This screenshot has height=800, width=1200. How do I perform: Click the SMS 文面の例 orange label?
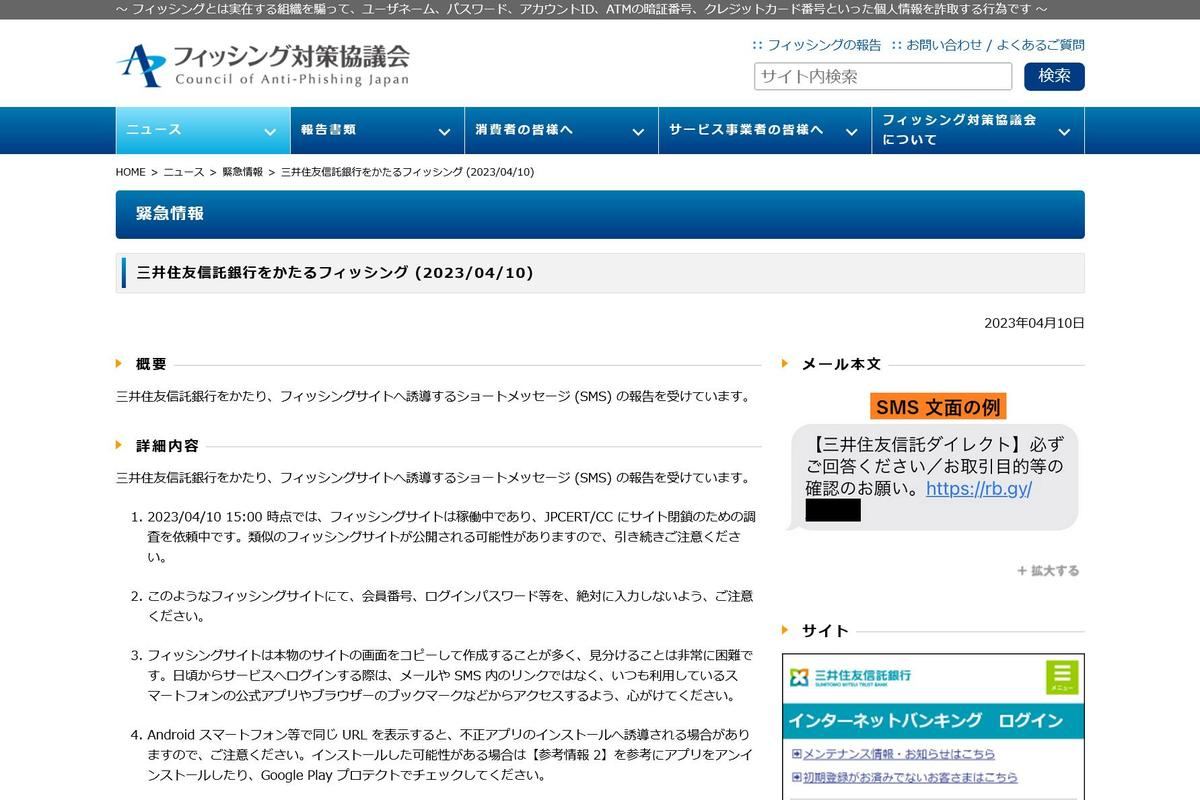pos(938,407)
